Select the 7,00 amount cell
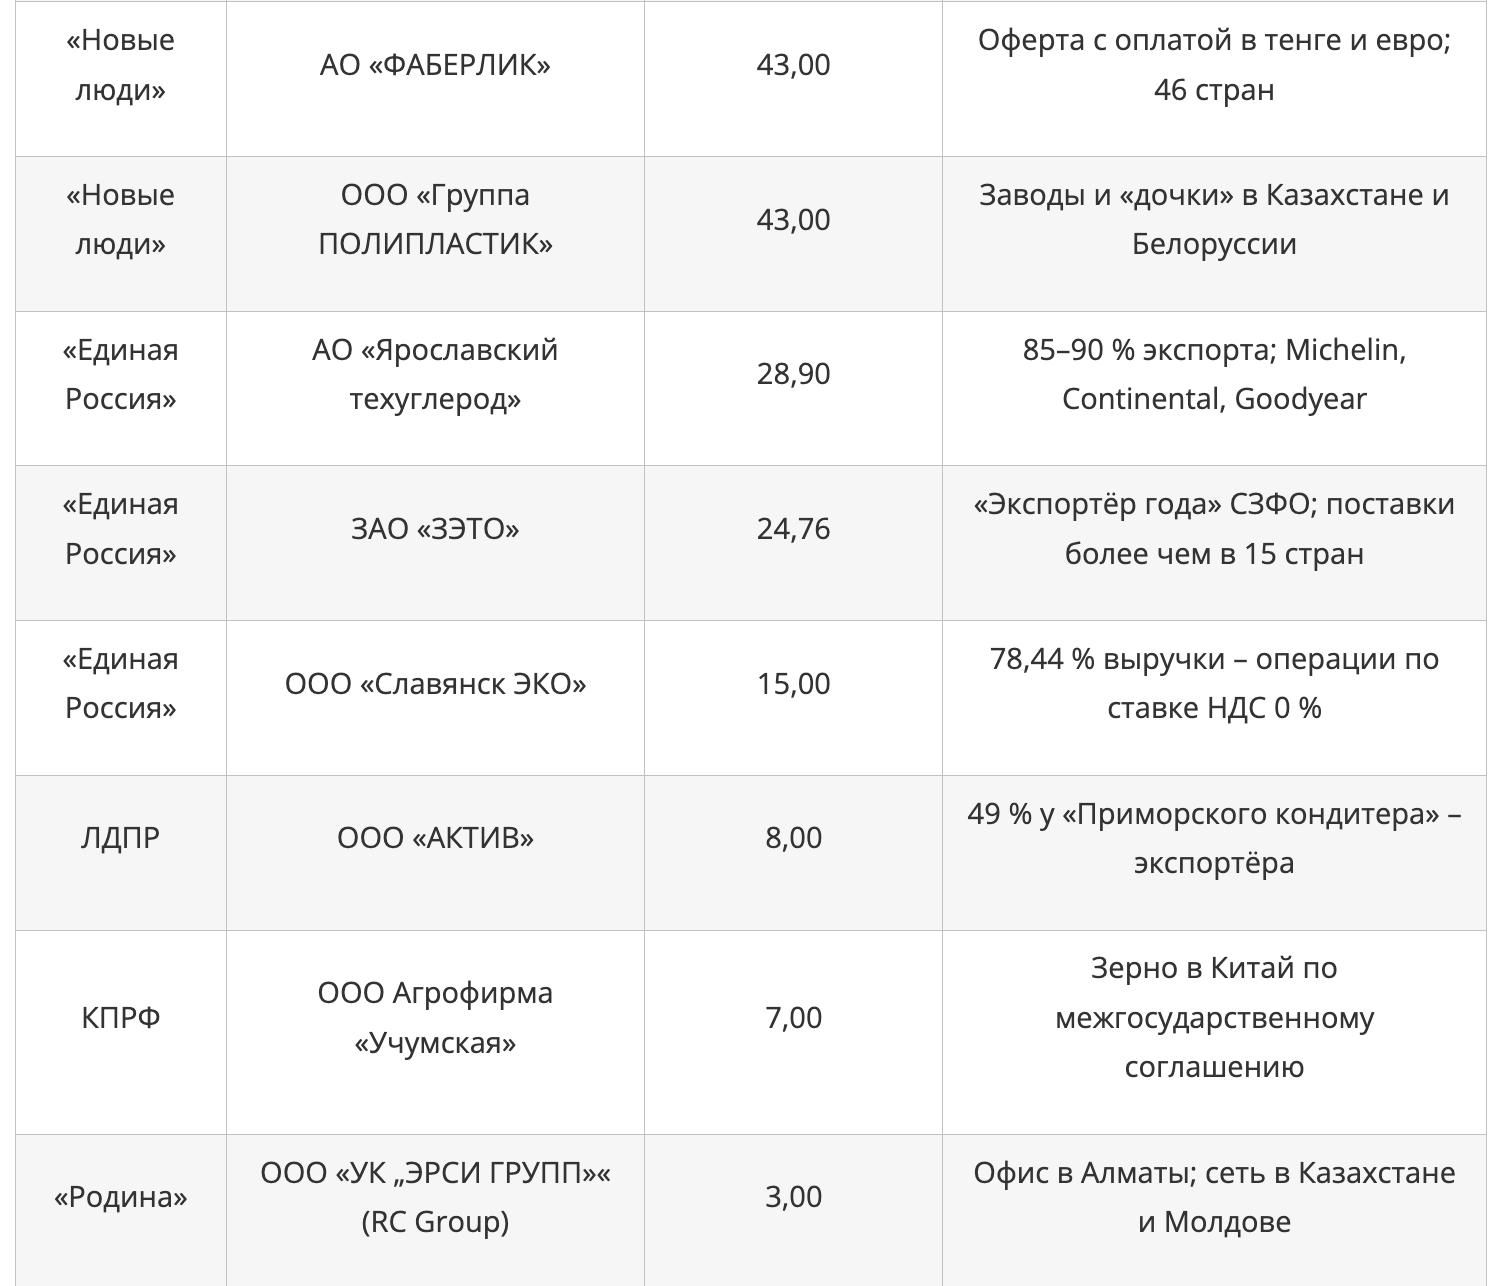 793,1018
